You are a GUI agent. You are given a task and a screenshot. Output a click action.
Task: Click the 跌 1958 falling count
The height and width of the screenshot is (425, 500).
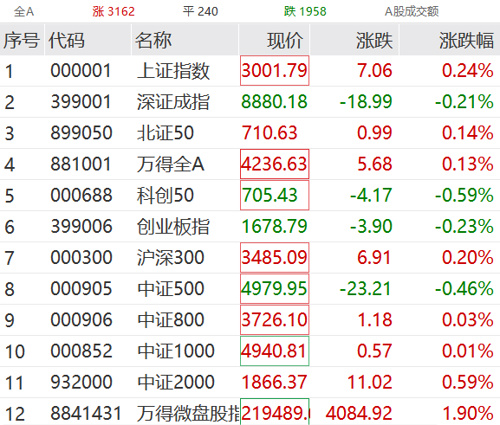305,12
